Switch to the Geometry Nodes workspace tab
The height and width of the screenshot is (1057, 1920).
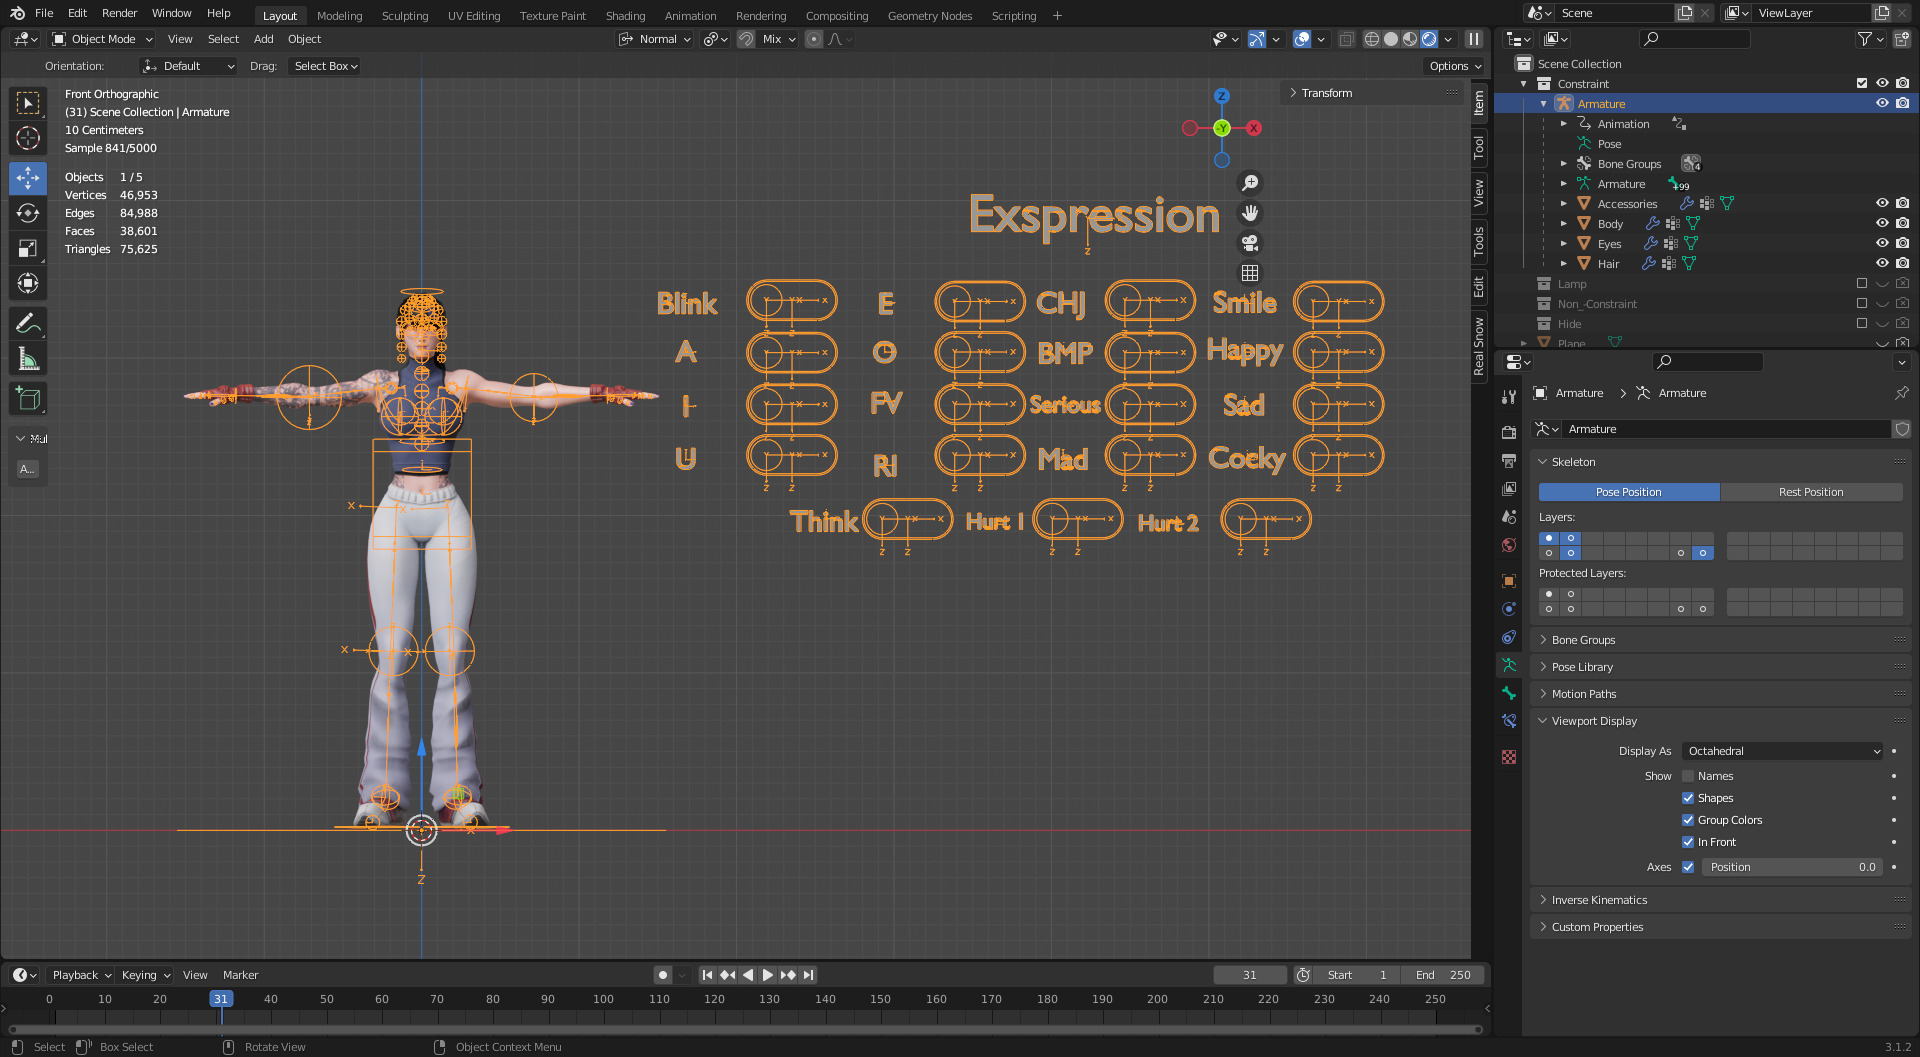pyautogui.click(x=930, y=16)
